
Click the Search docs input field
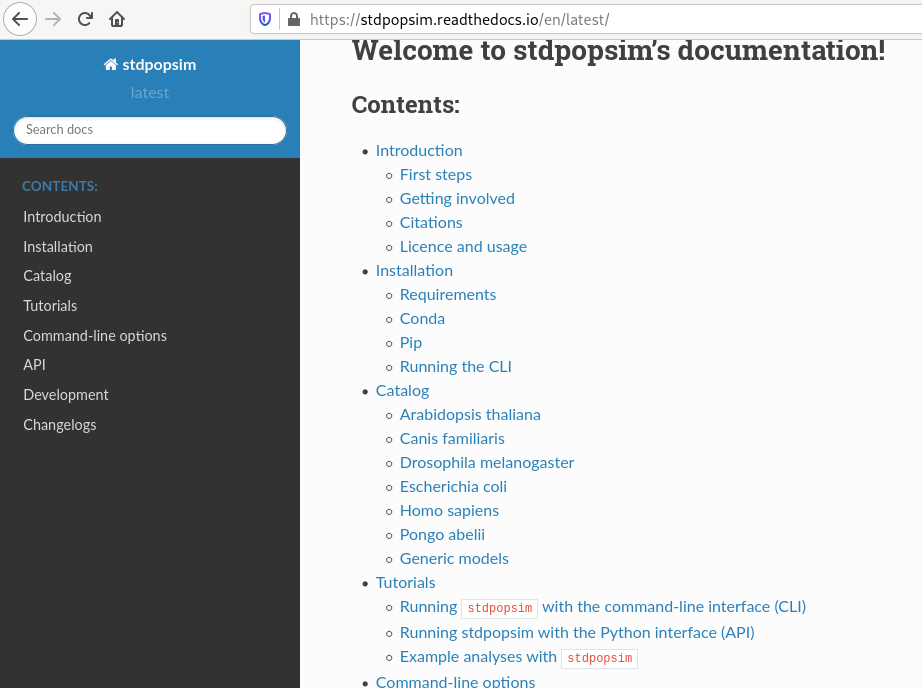pyautogui.click(x=149, y=130)
